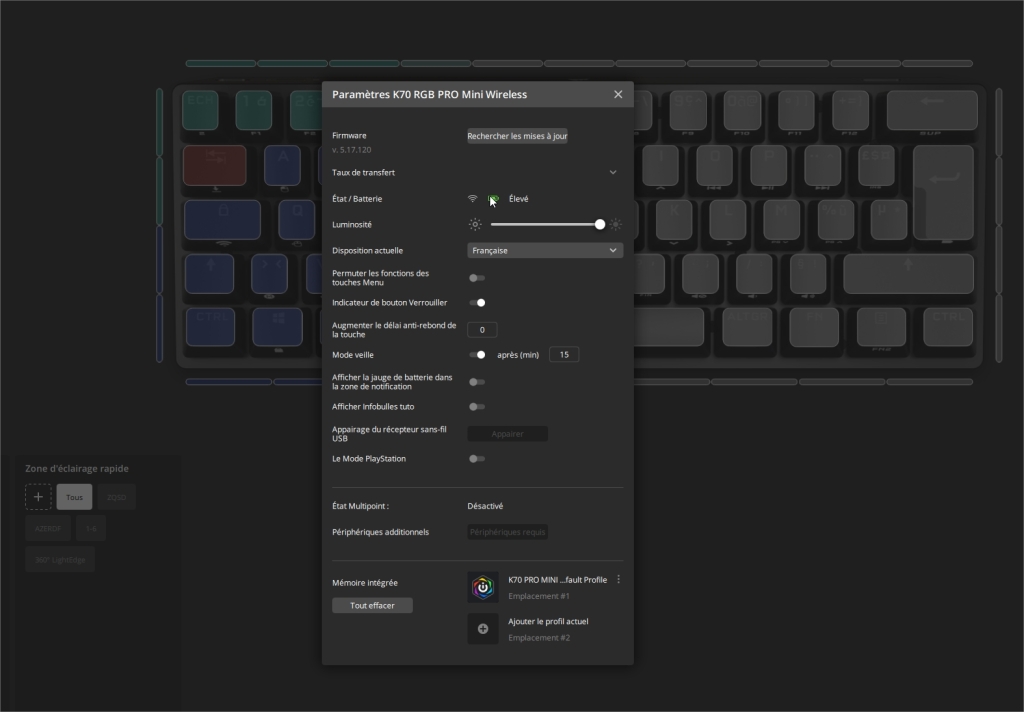
Task: Select the 1-6 lighting zone
Action: [x=91, y=528]
